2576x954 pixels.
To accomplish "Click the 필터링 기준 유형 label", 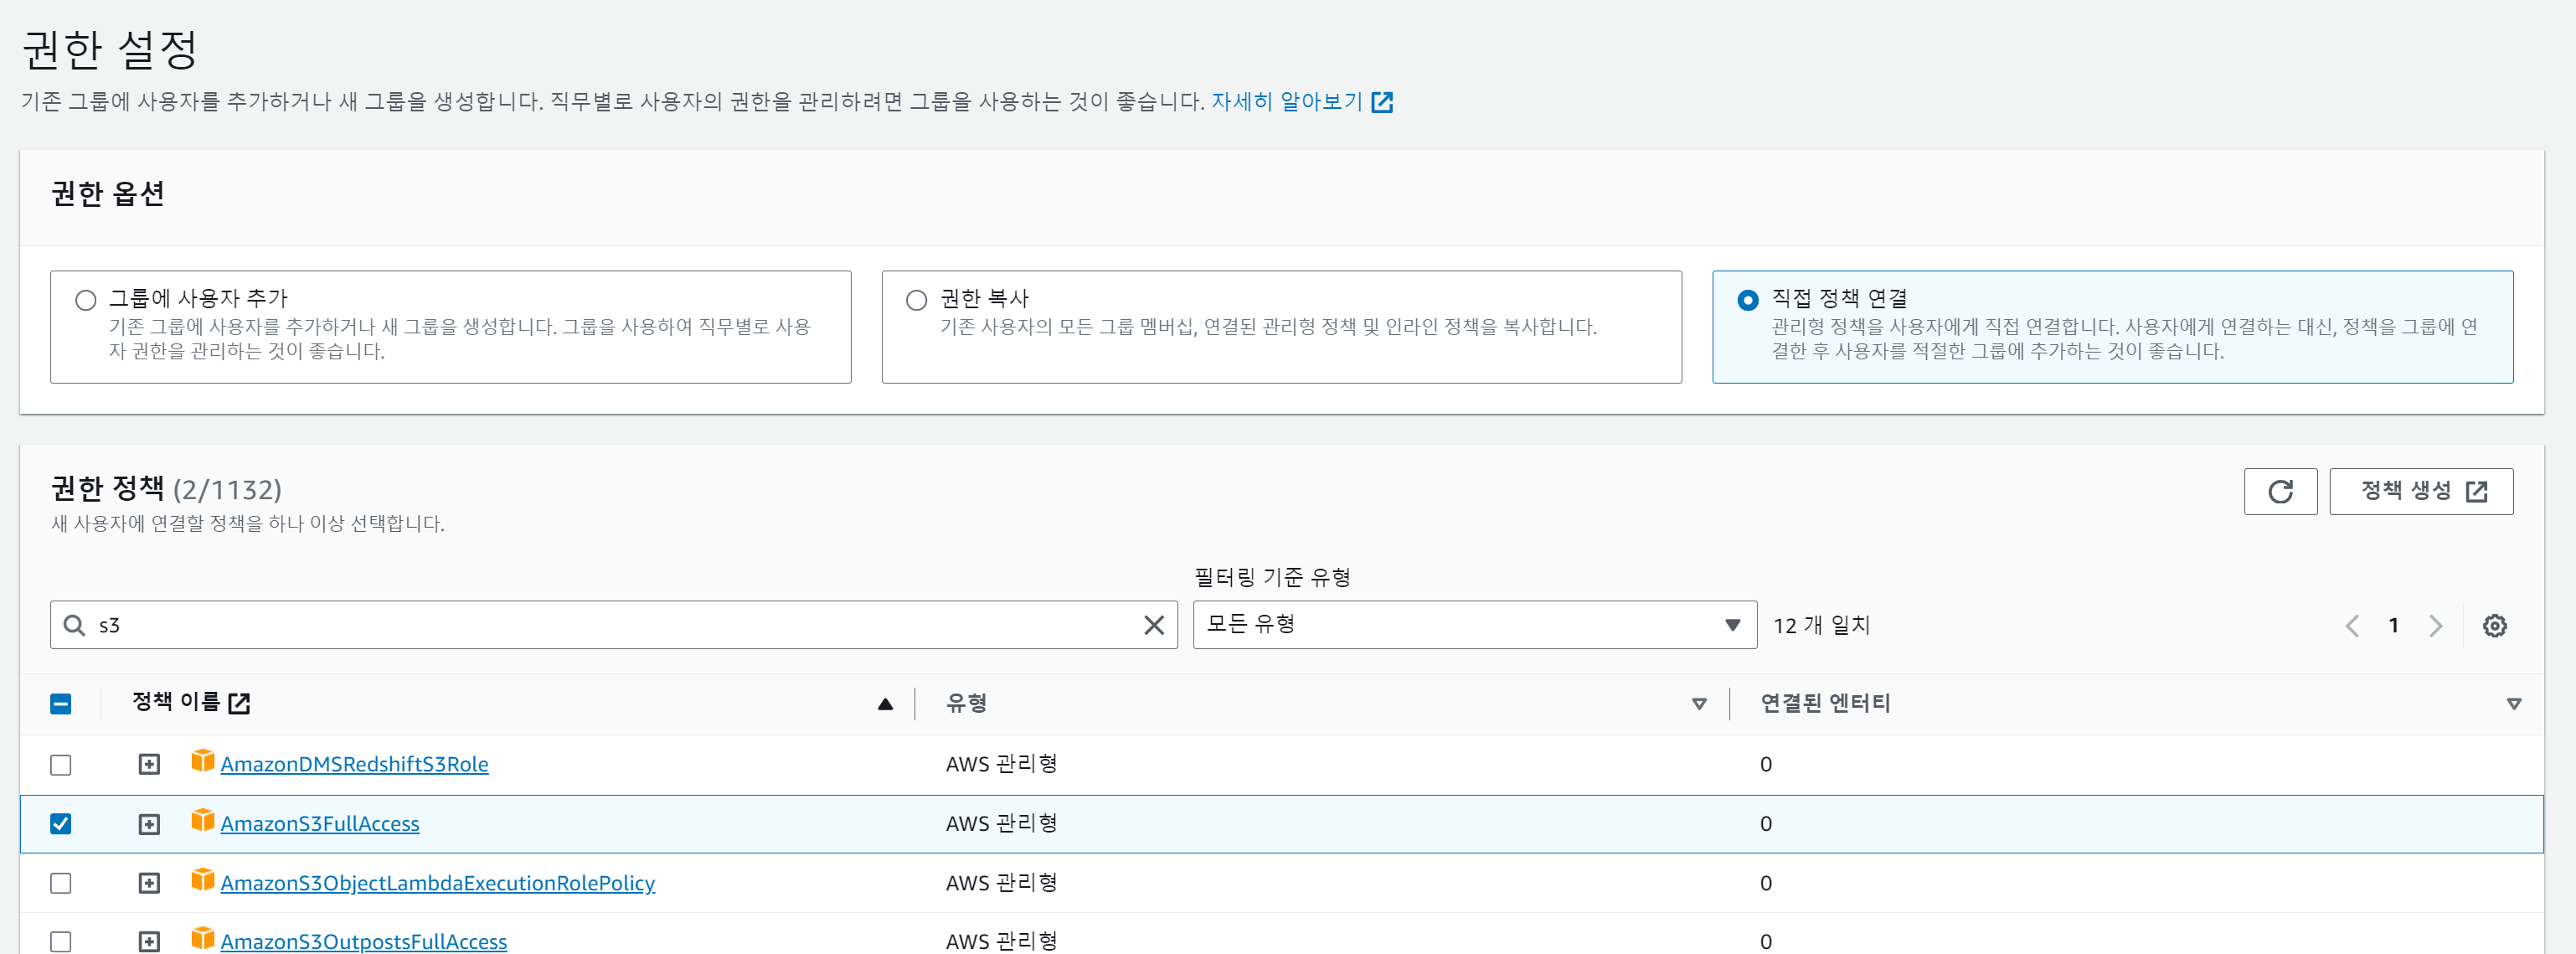I will (1272, 578).
